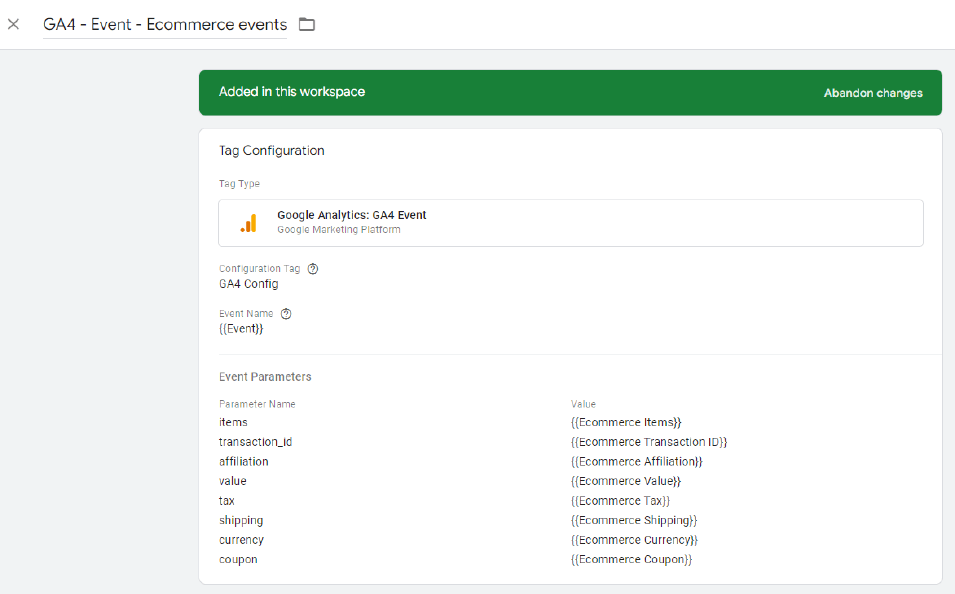Click the {{Ecommerce Coupon}} value
This screenshot has height=594, width=955.
(x=632, y=560)
